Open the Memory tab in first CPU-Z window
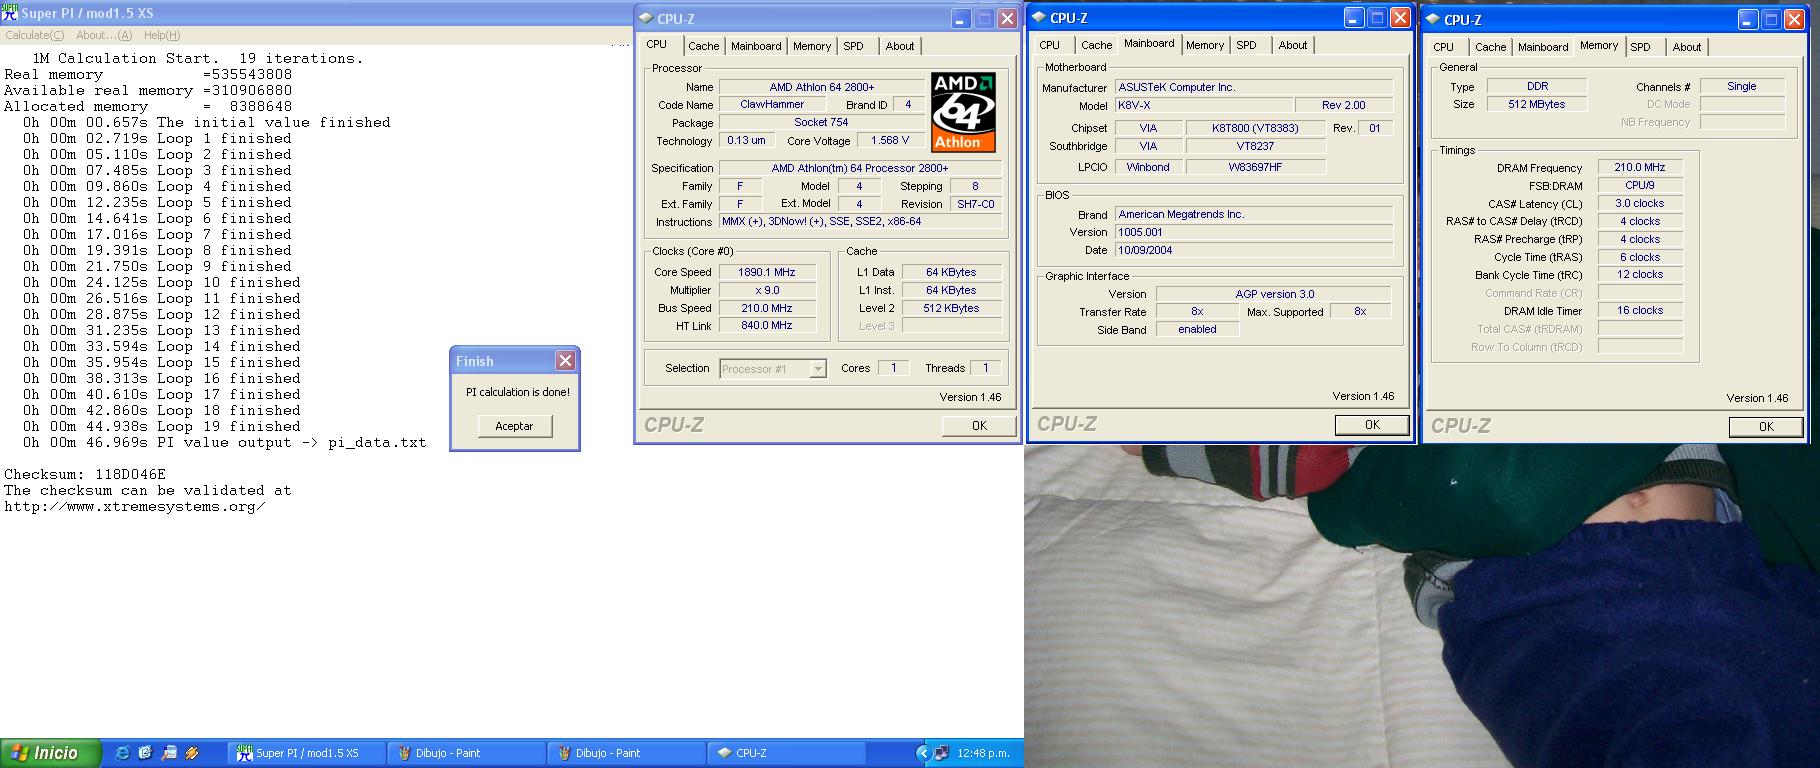1820x768 pixels. click(x=811, y=46)
